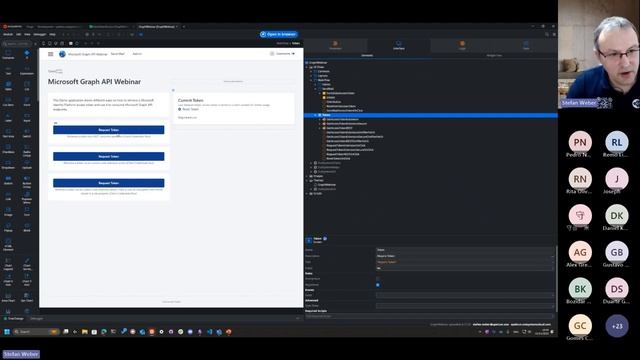The width and height of the screenshot is (640, 360).
Task: Switch to the Processes tab
Action: click(336, 45)
